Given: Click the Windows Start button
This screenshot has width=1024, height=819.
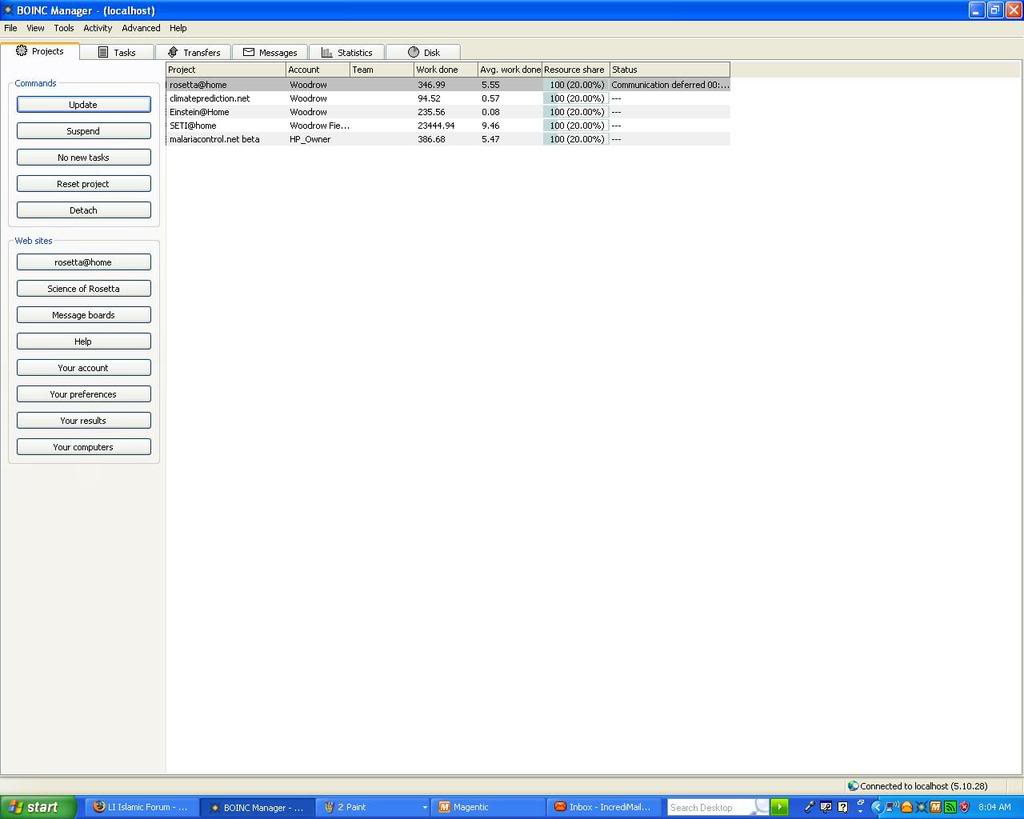Looking at the screenshot, I should [38, 807].
